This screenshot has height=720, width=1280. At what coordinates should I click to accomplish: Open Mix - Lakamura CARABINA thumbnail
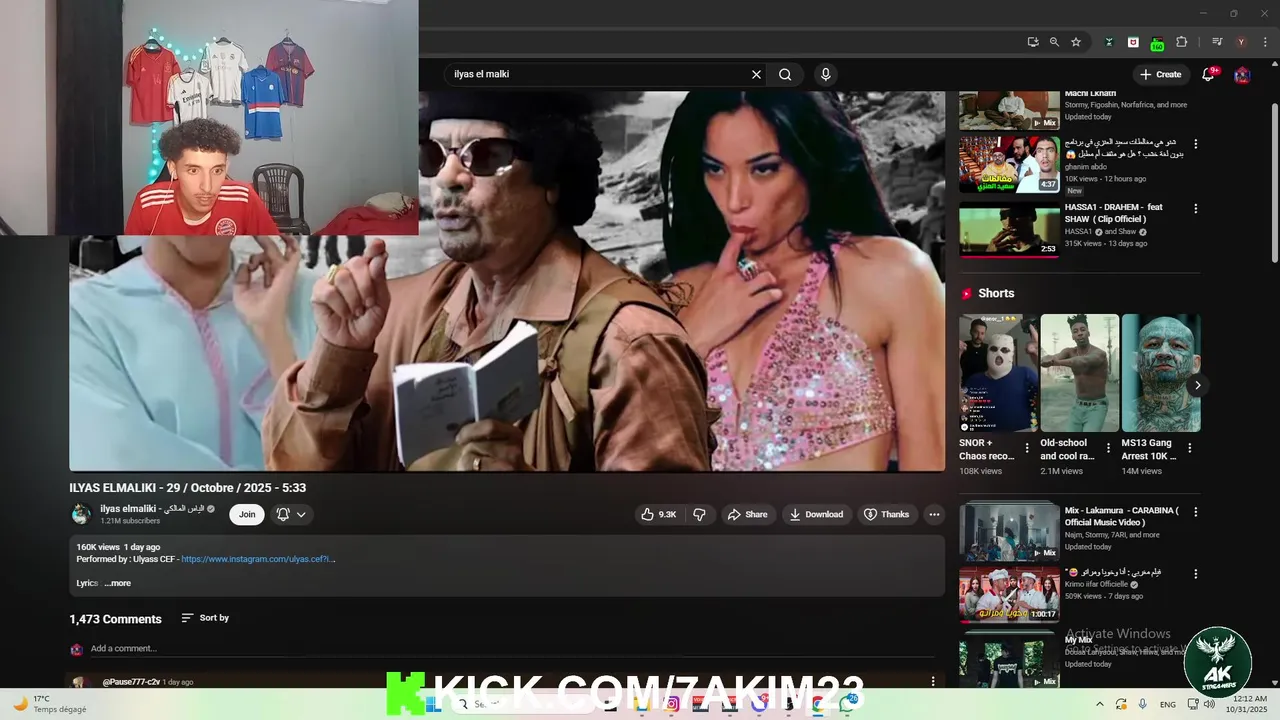[1009, 531]
